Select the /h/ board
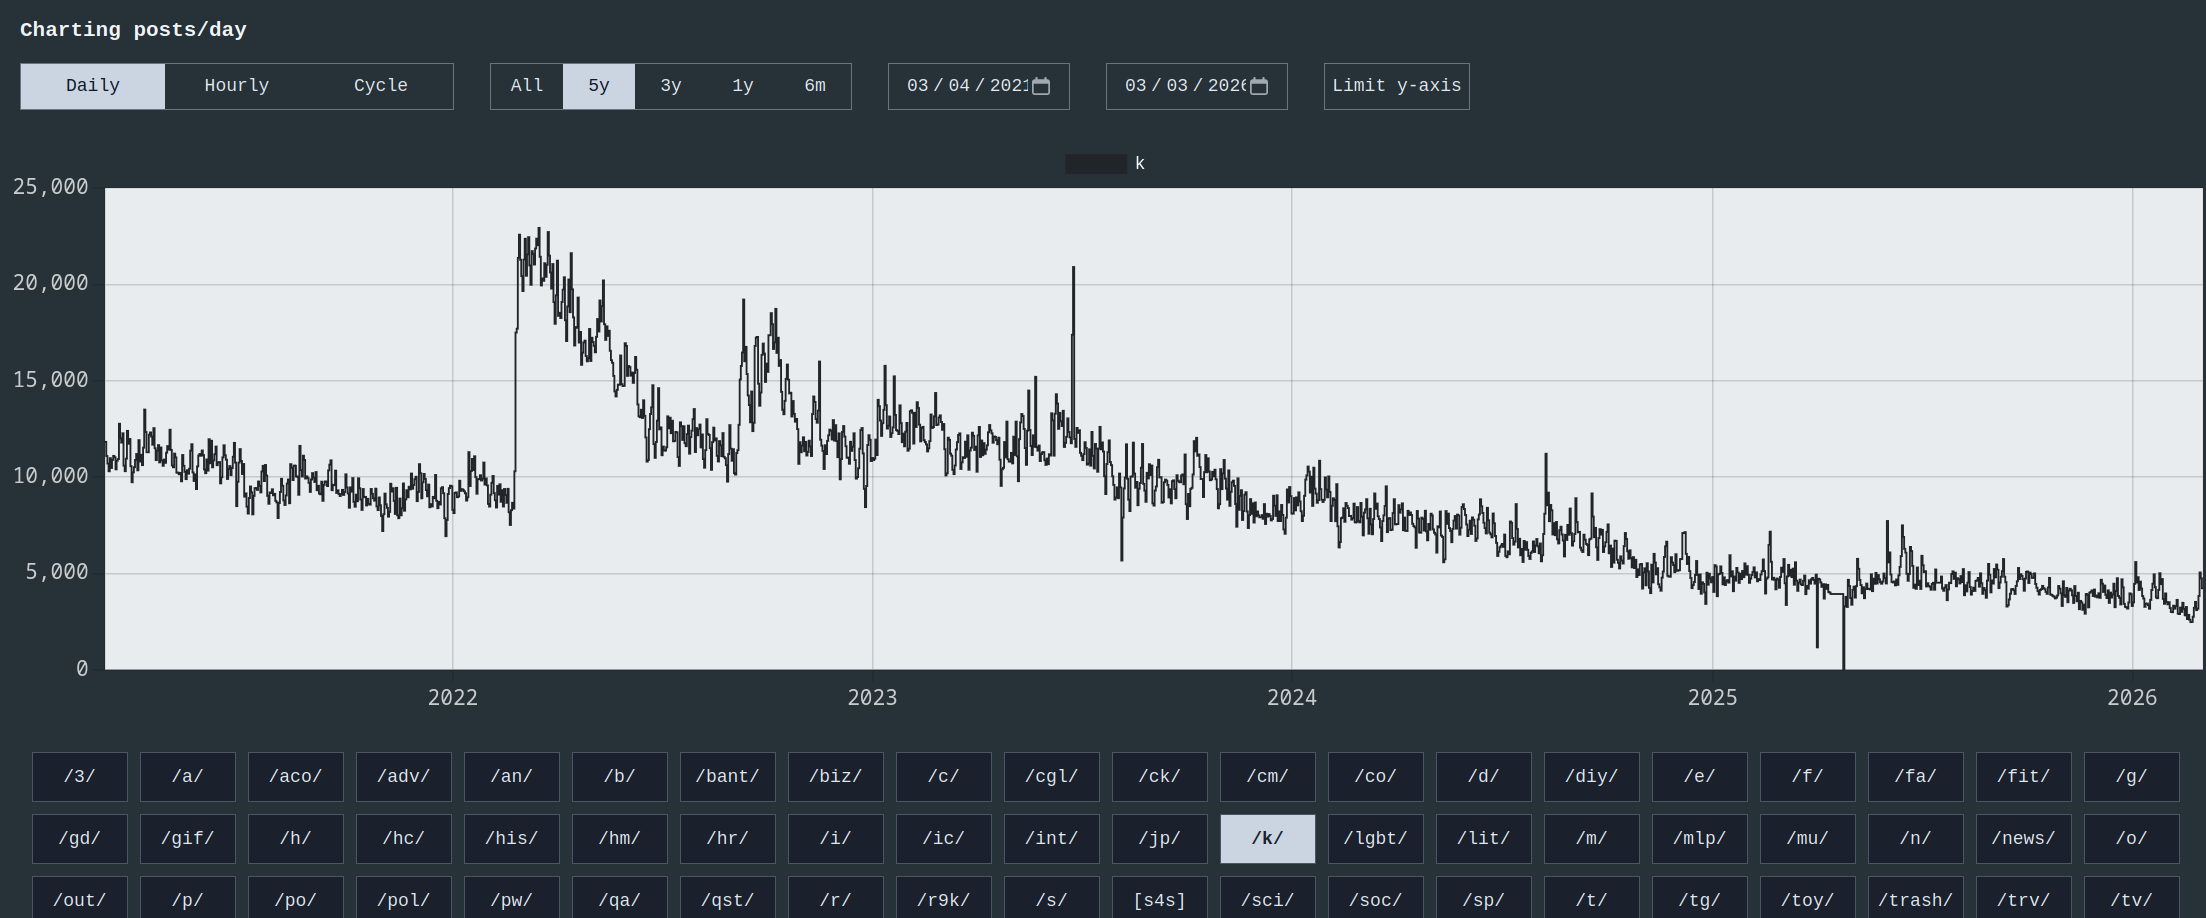The width and height of the screenshot is (2206, 918). click(x=296, y=839)
